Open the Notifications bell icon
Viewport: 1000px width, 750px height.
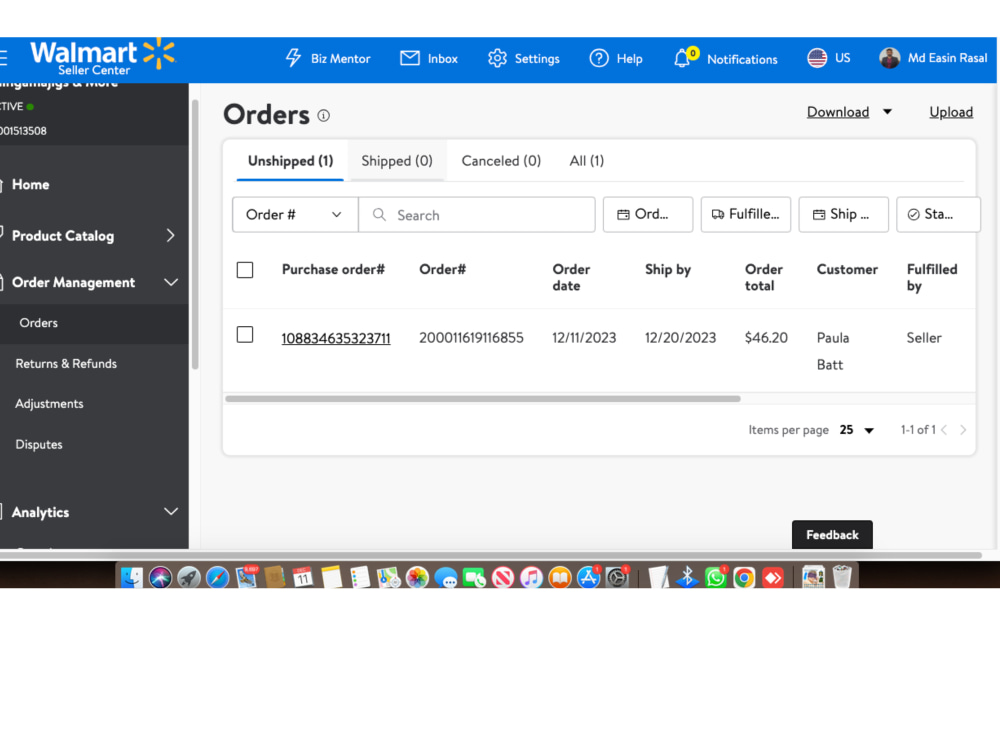[682, 58]
